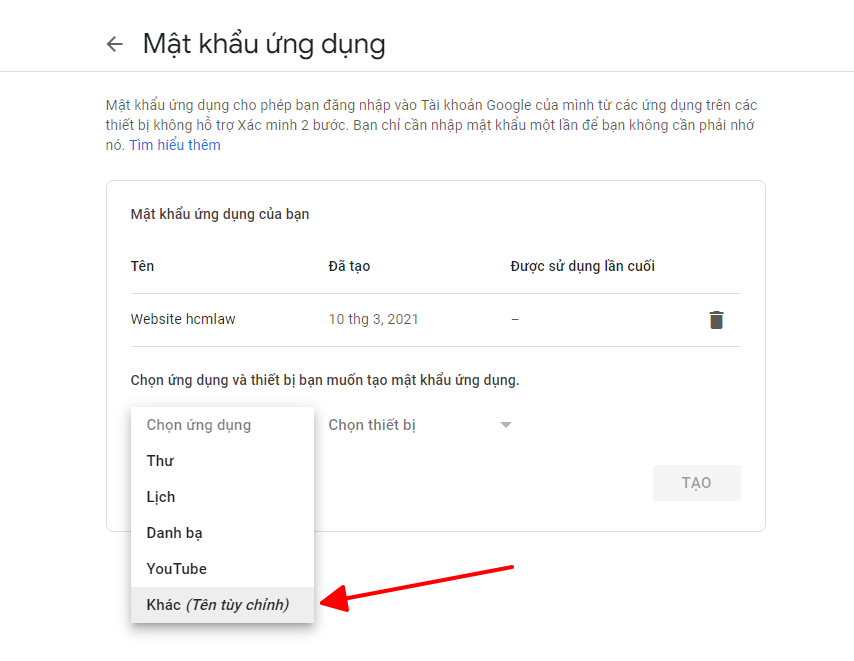The height and width of the screenshot is (661, 854).
Task: Open the Chọn thiết bị dropdown
Action: [x=420, y=425]
